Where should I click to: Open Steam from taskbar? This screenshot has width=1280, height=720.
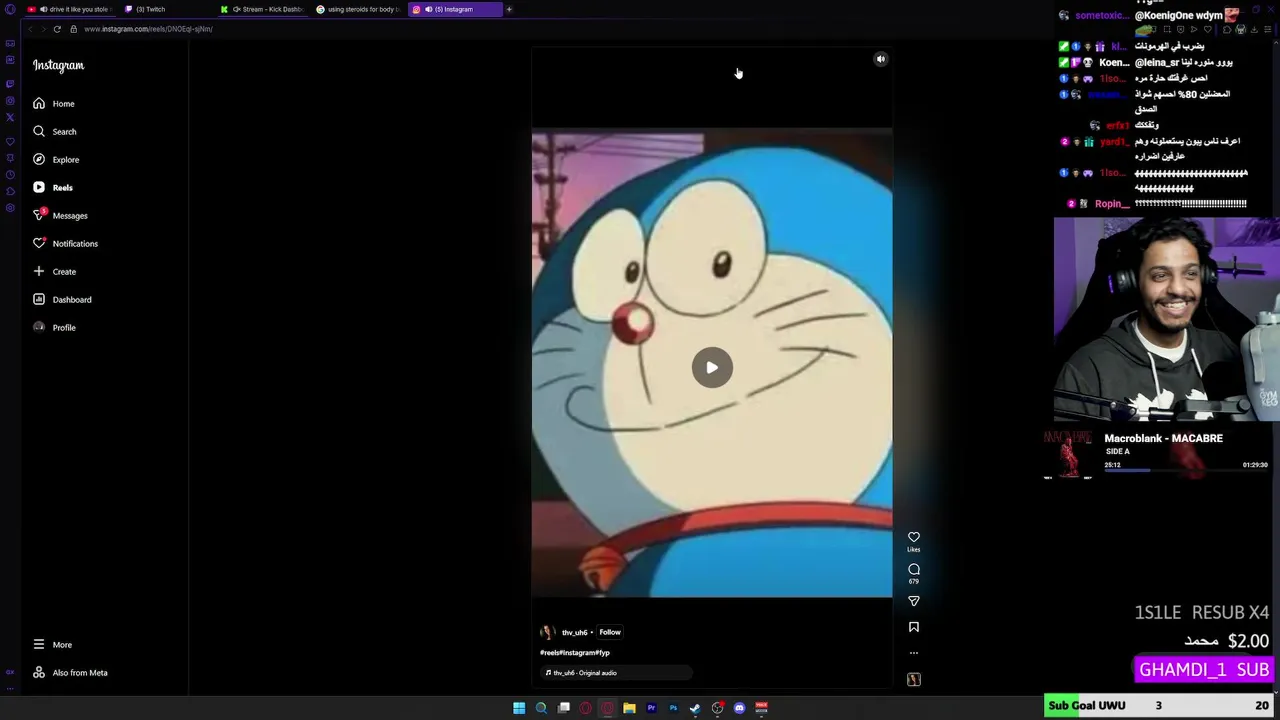695,708
